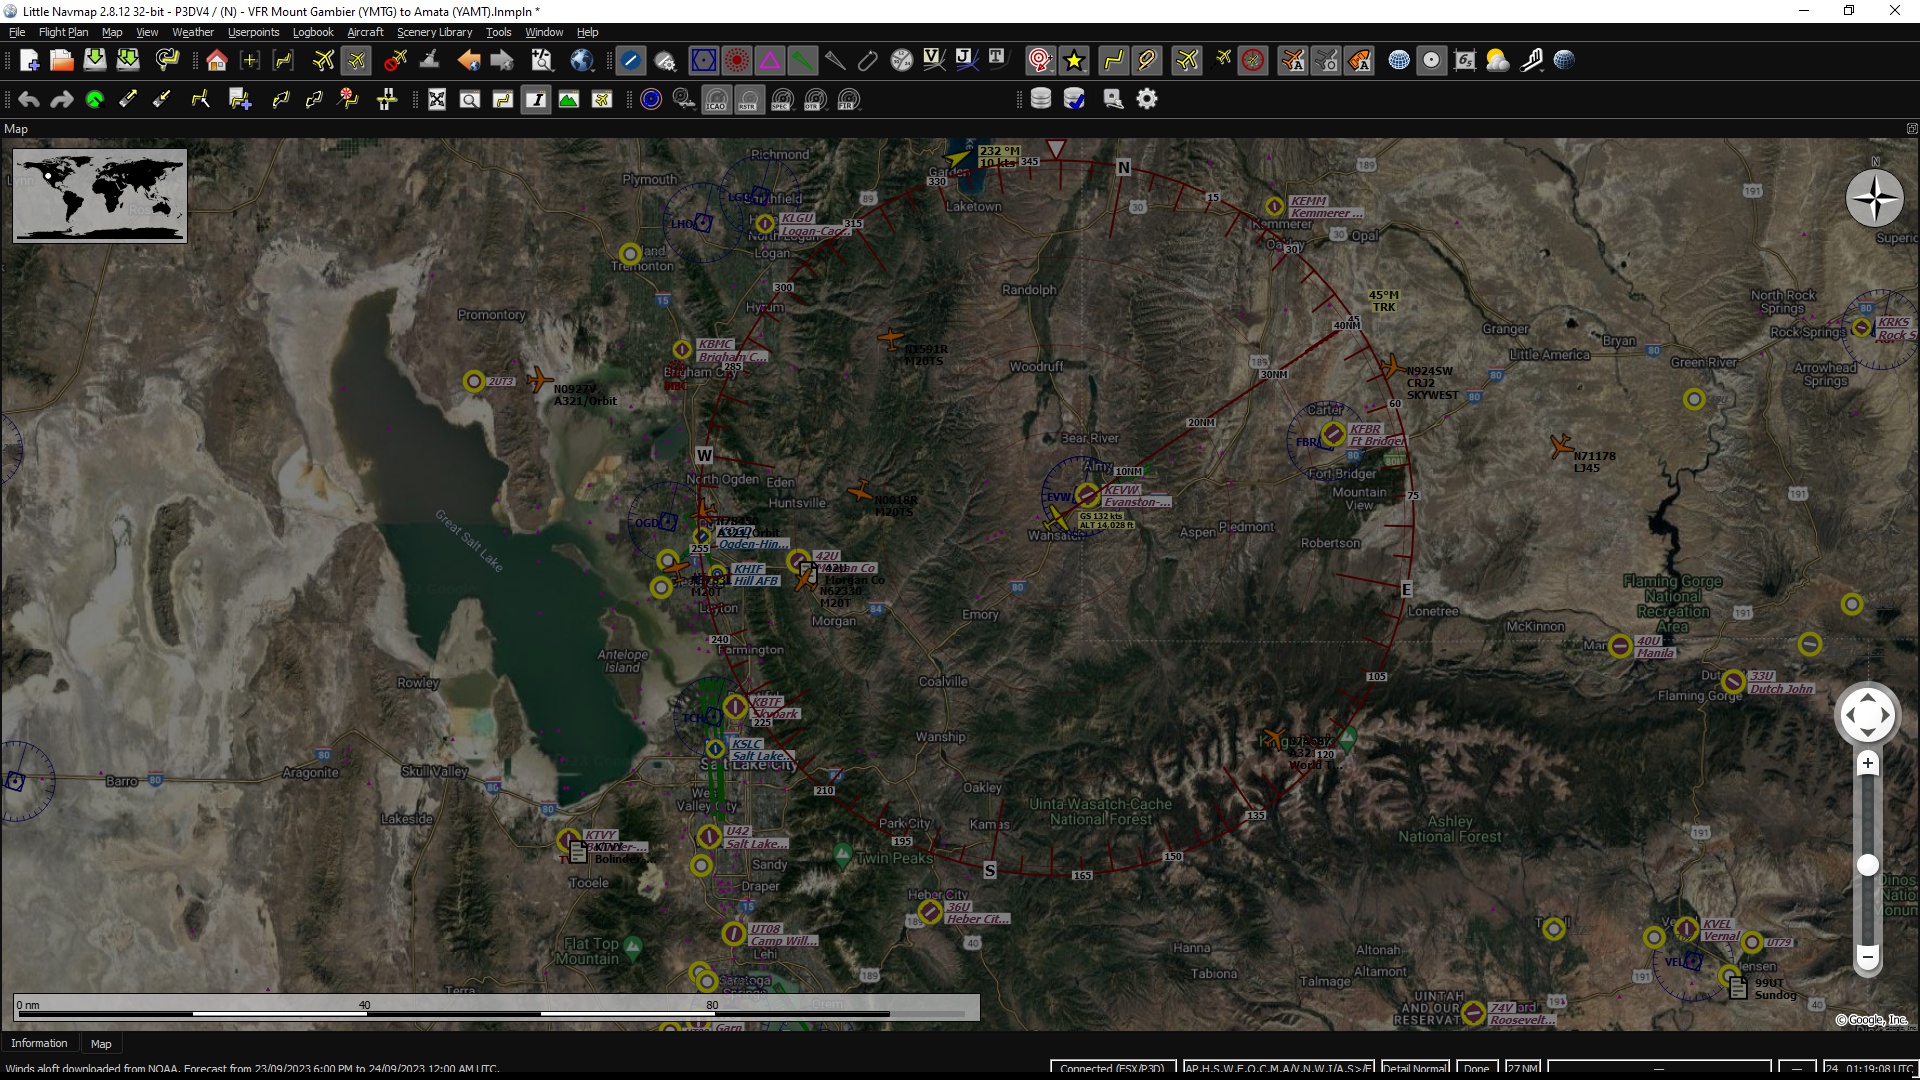1920x1080 pixels.
Task: Open the Scenery Library menu
Action: pos(434,32)
